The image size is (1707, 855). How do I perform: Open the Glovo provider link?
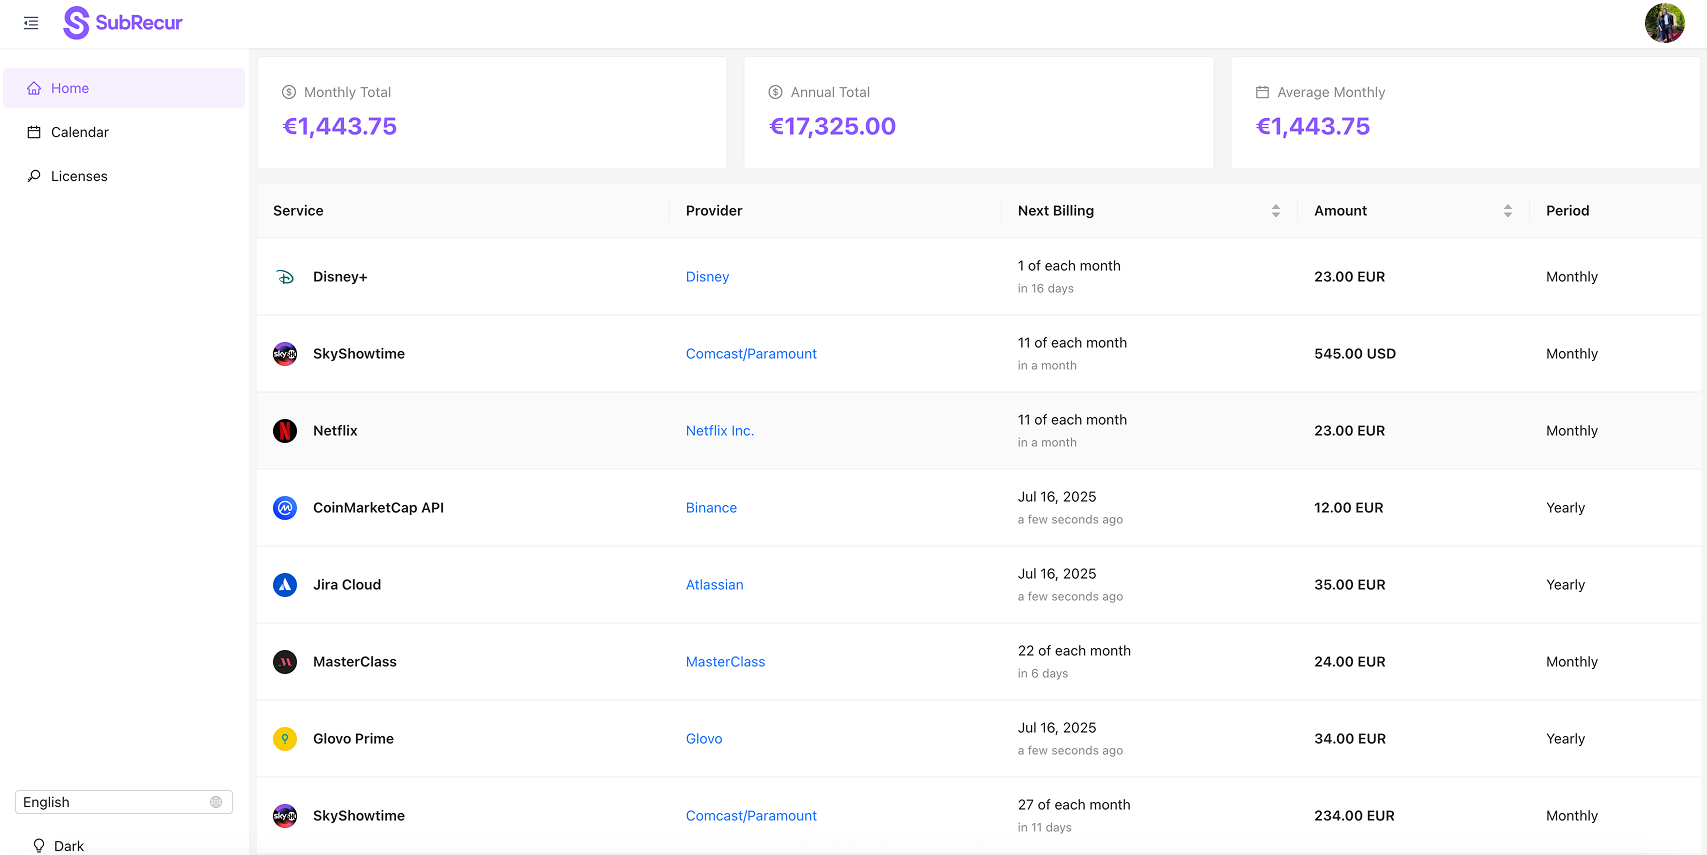[704, 739]
